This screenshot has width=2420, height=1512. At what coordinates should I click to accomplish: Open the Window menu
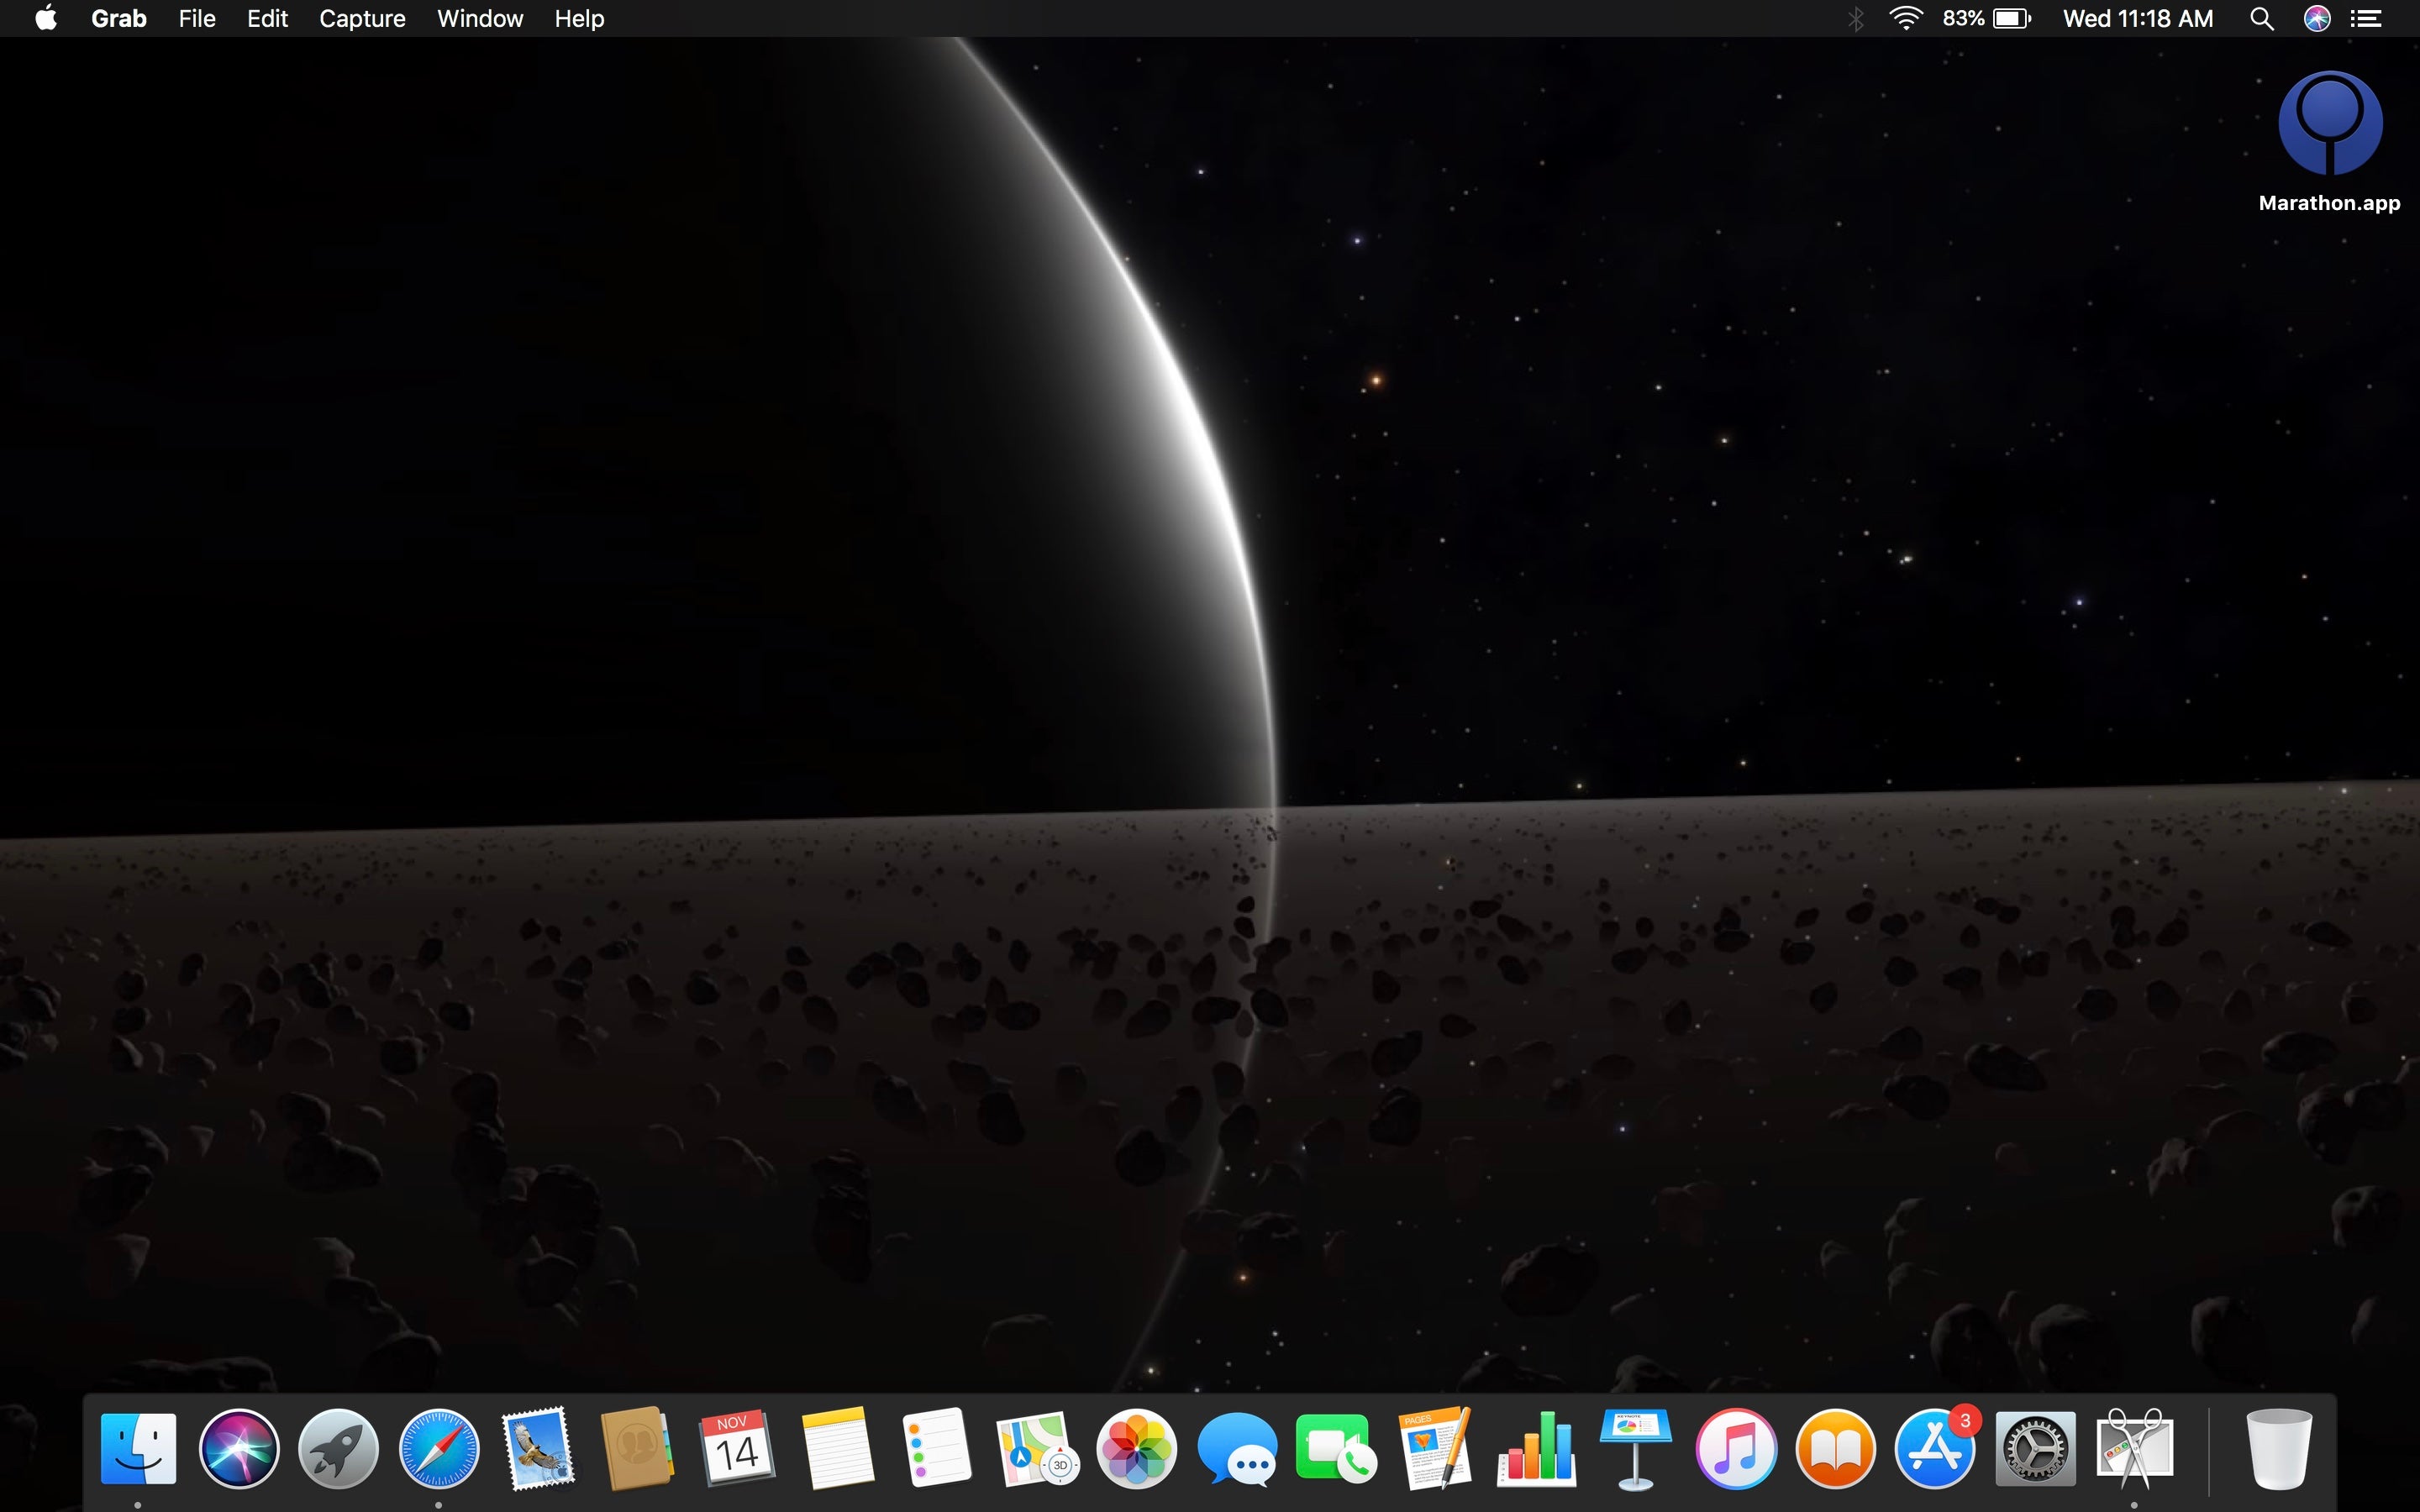[x=480, y=18]
